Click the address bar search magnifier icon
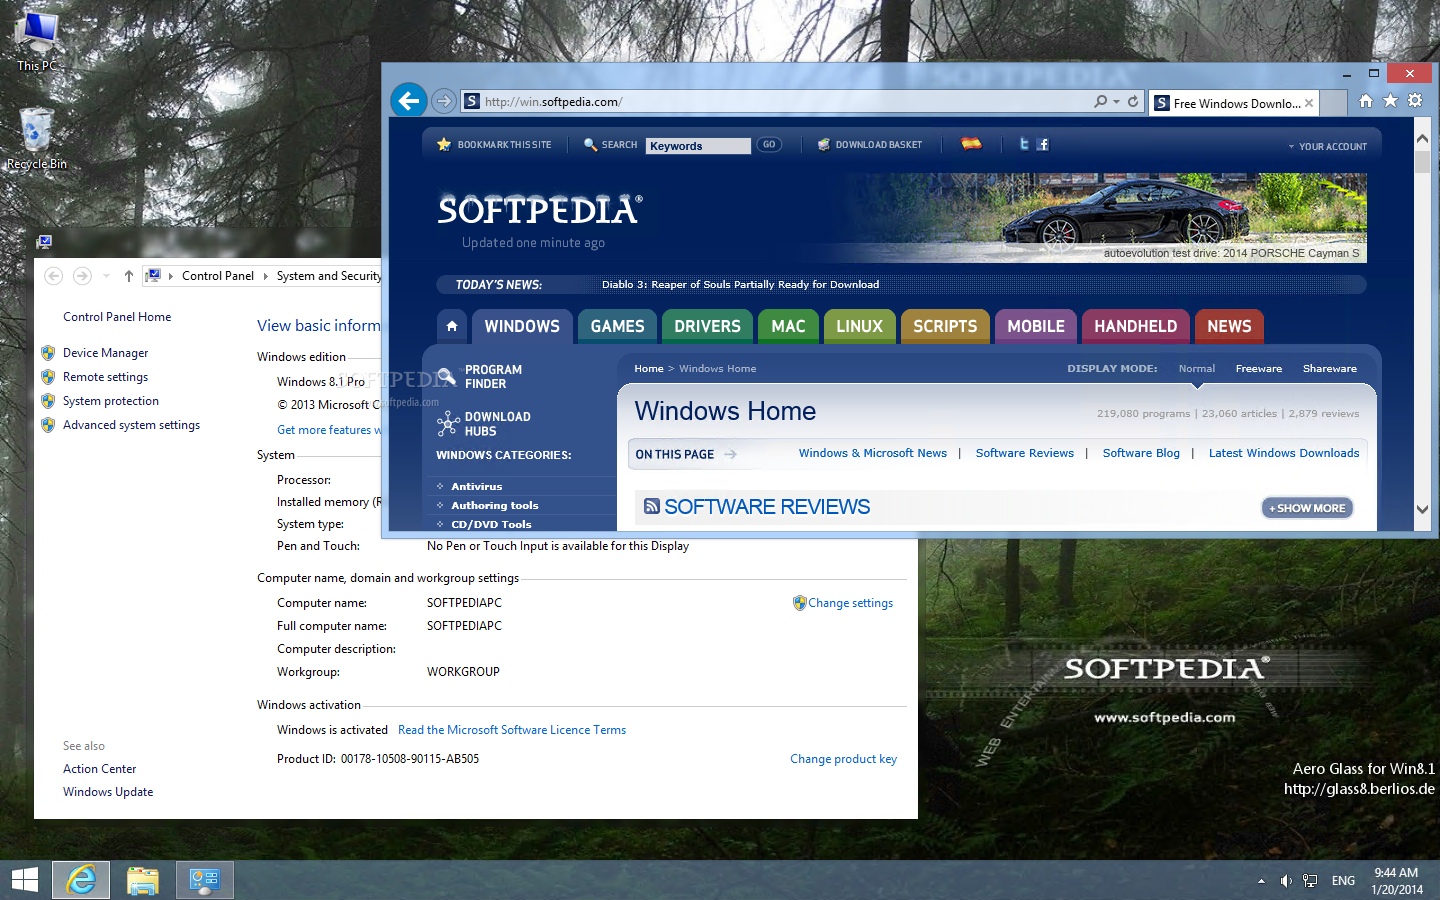This screenshot has width=1440, height=900. pos(1101,101)
